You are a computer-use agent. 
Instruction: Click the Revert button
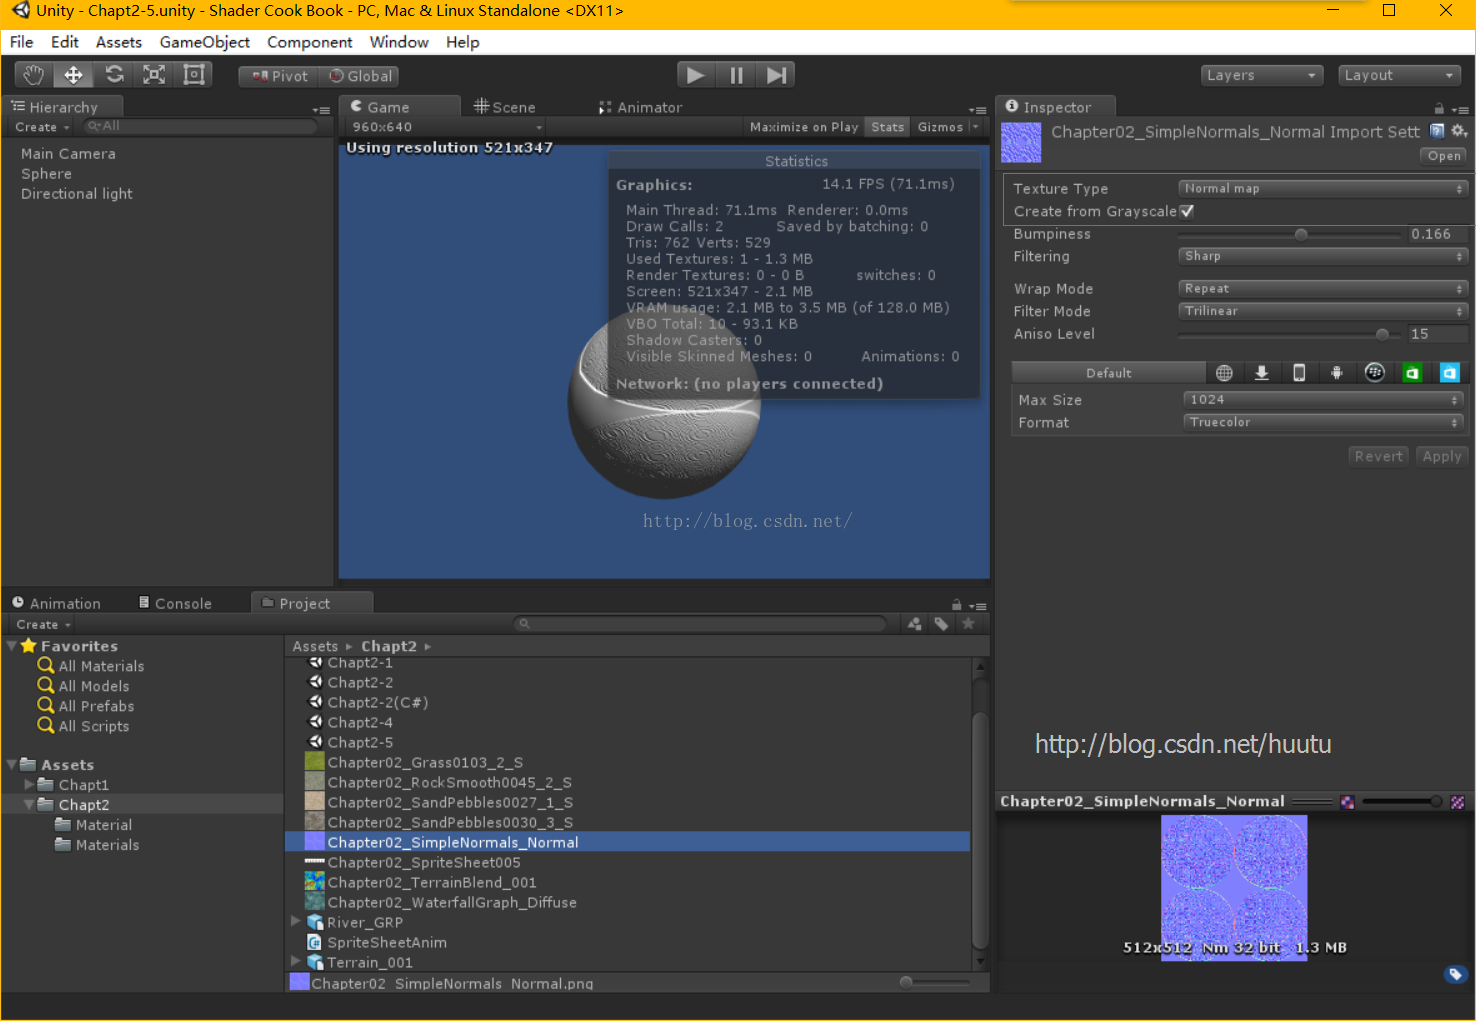1379,456
